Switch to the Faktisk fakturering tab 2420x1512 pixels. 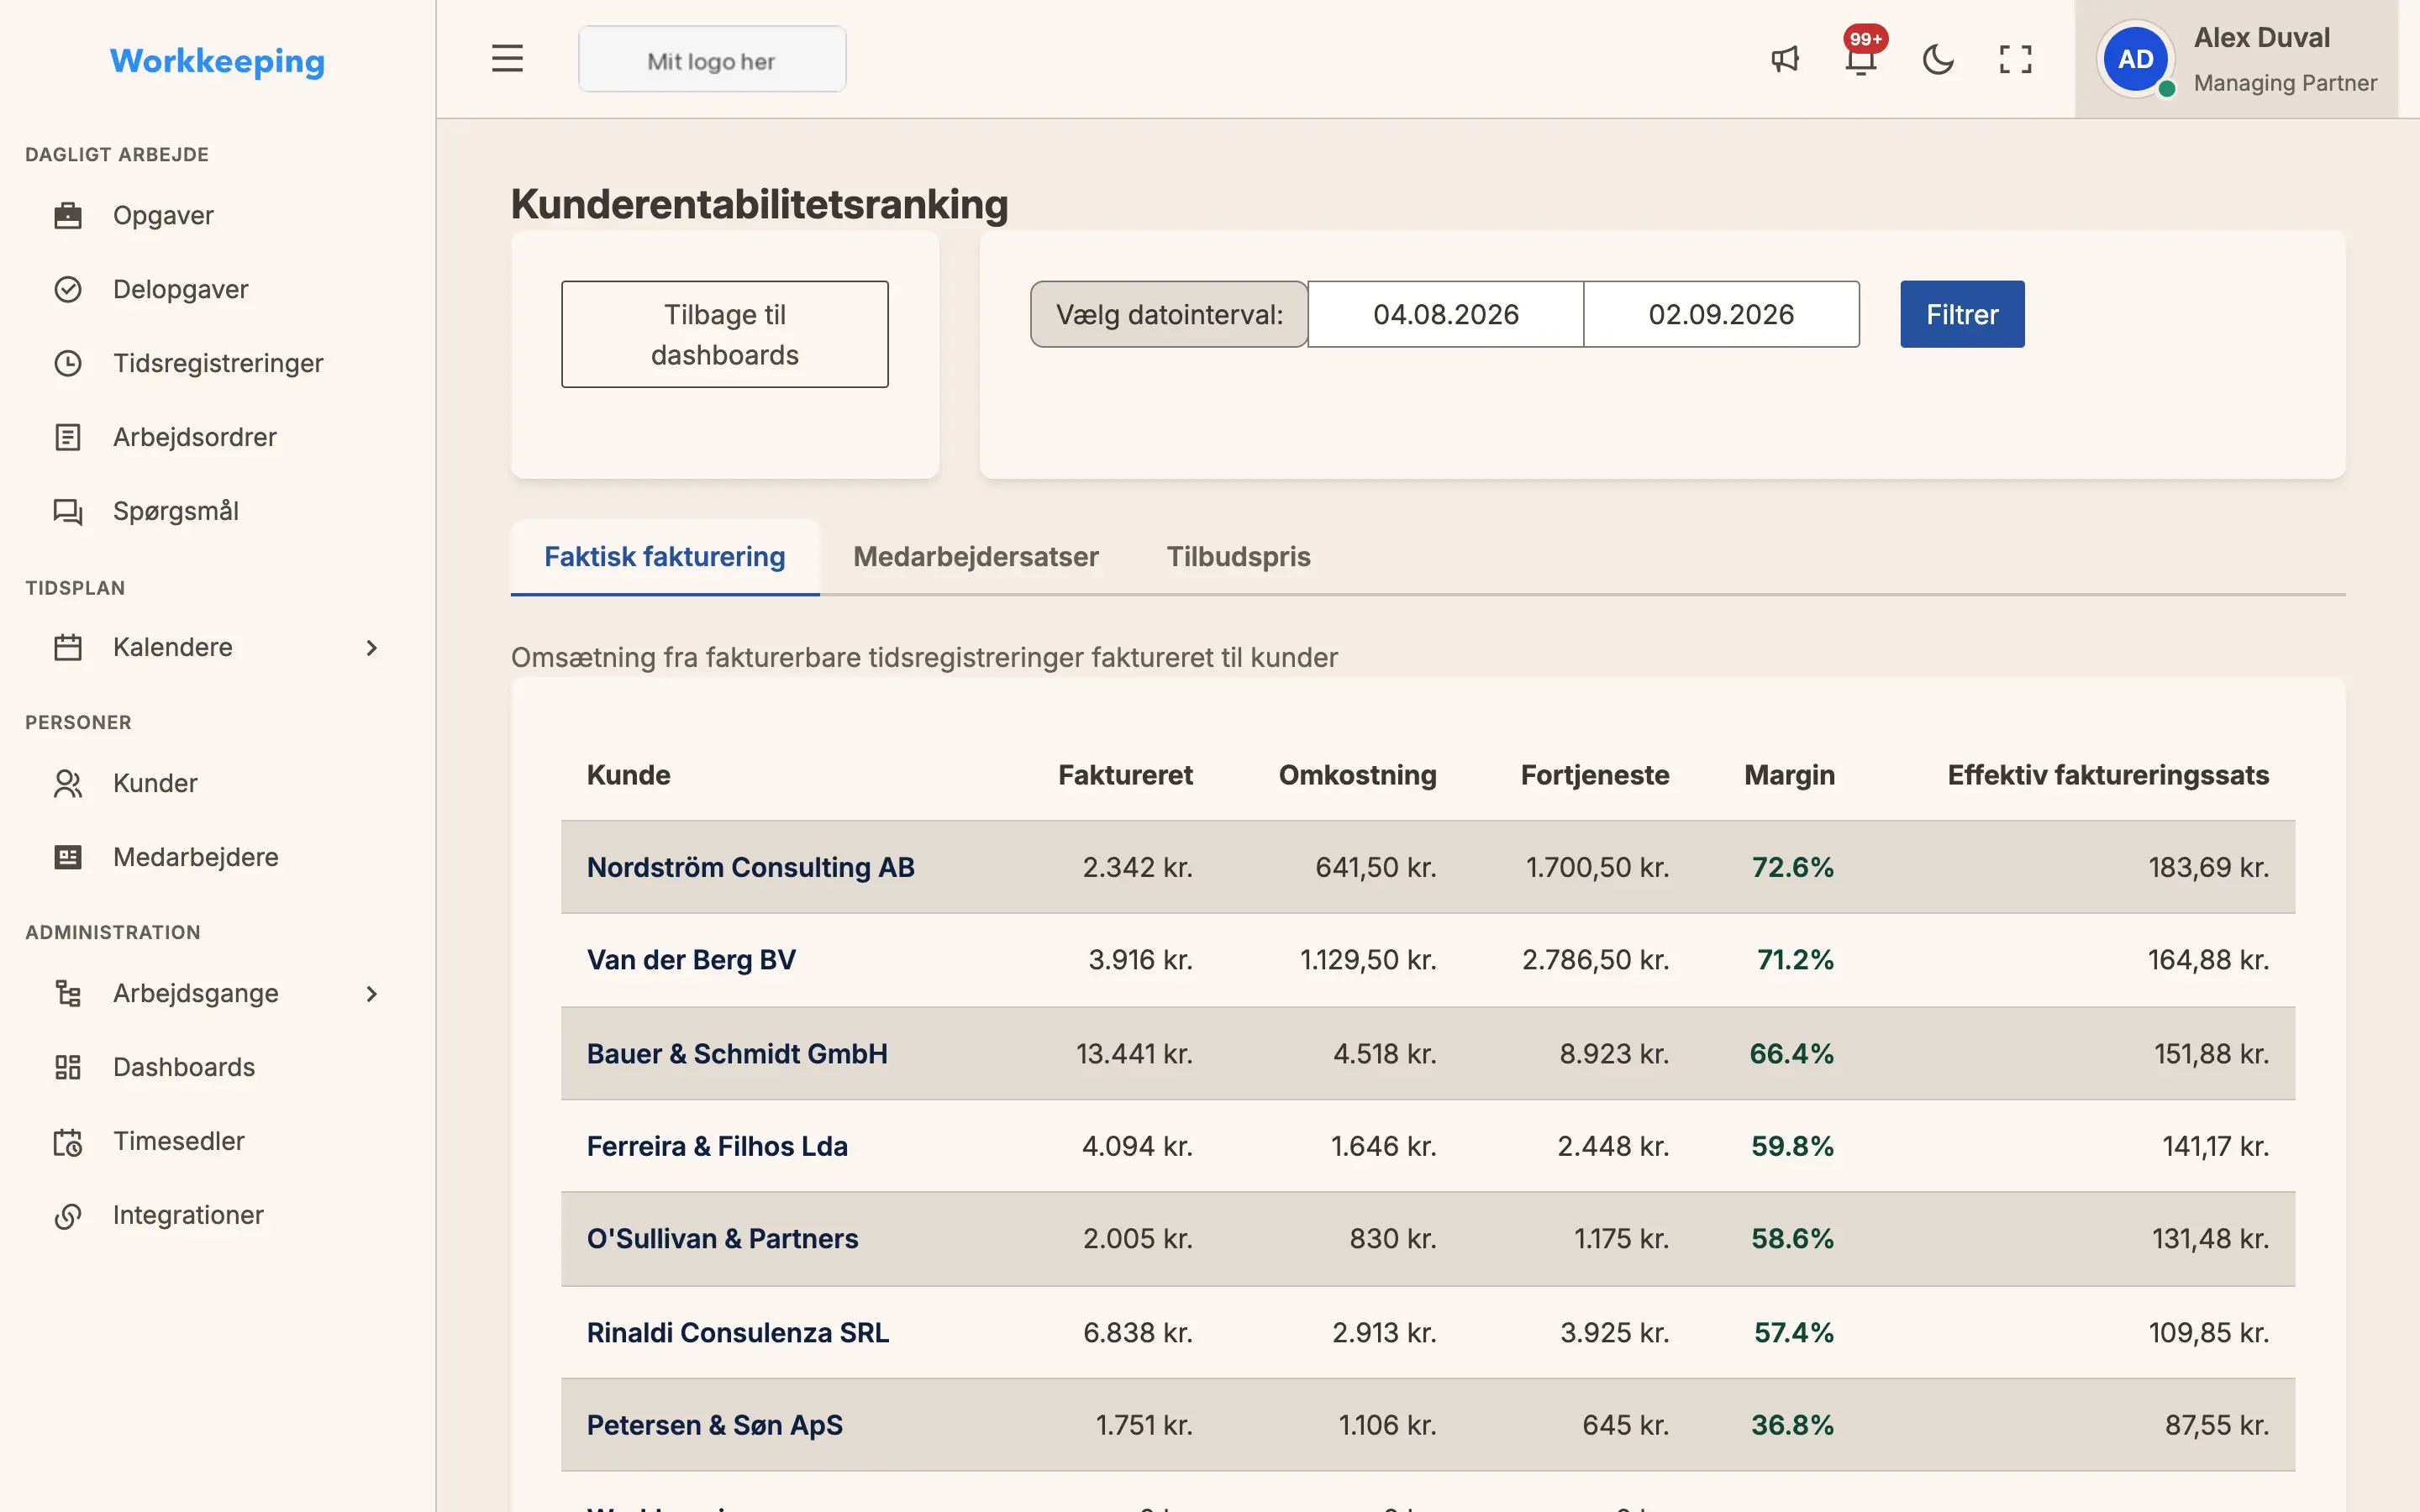(x=665, y=557)
